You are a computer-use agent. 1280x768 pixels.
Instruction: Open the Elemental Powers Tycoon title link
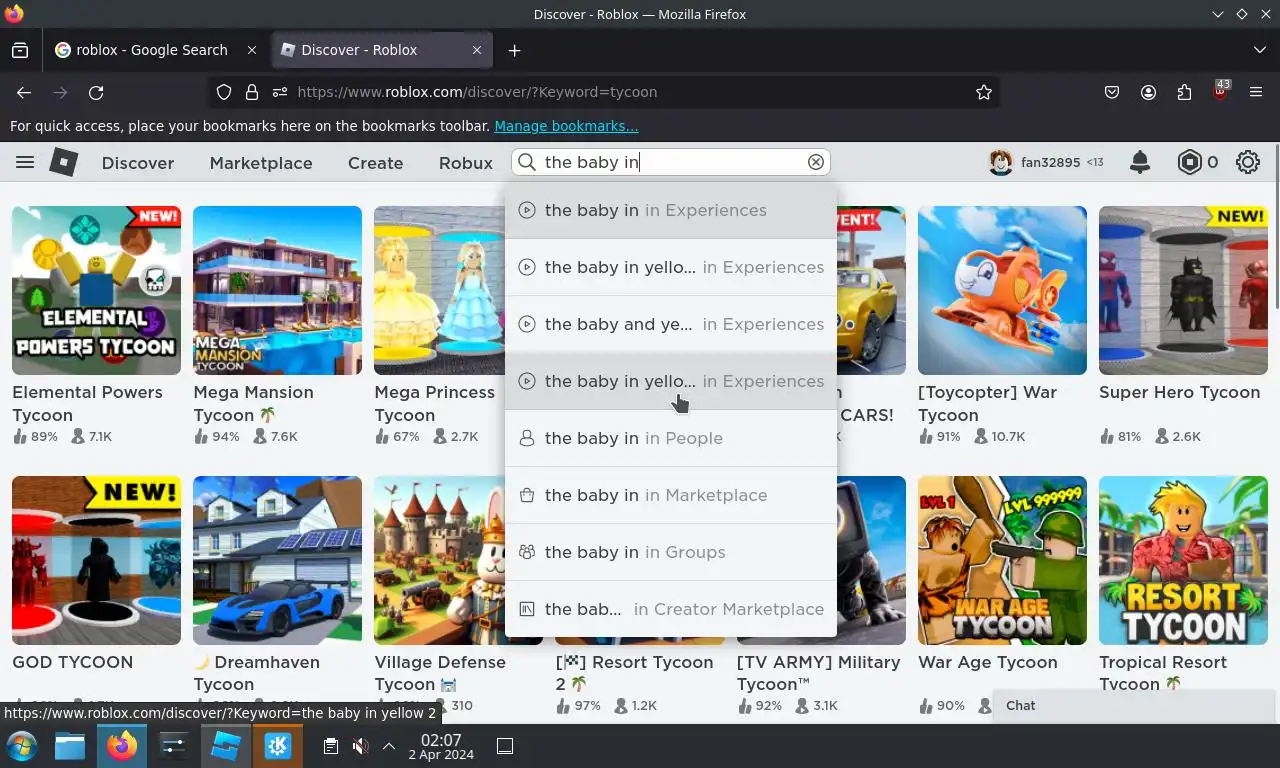point(87,403)
